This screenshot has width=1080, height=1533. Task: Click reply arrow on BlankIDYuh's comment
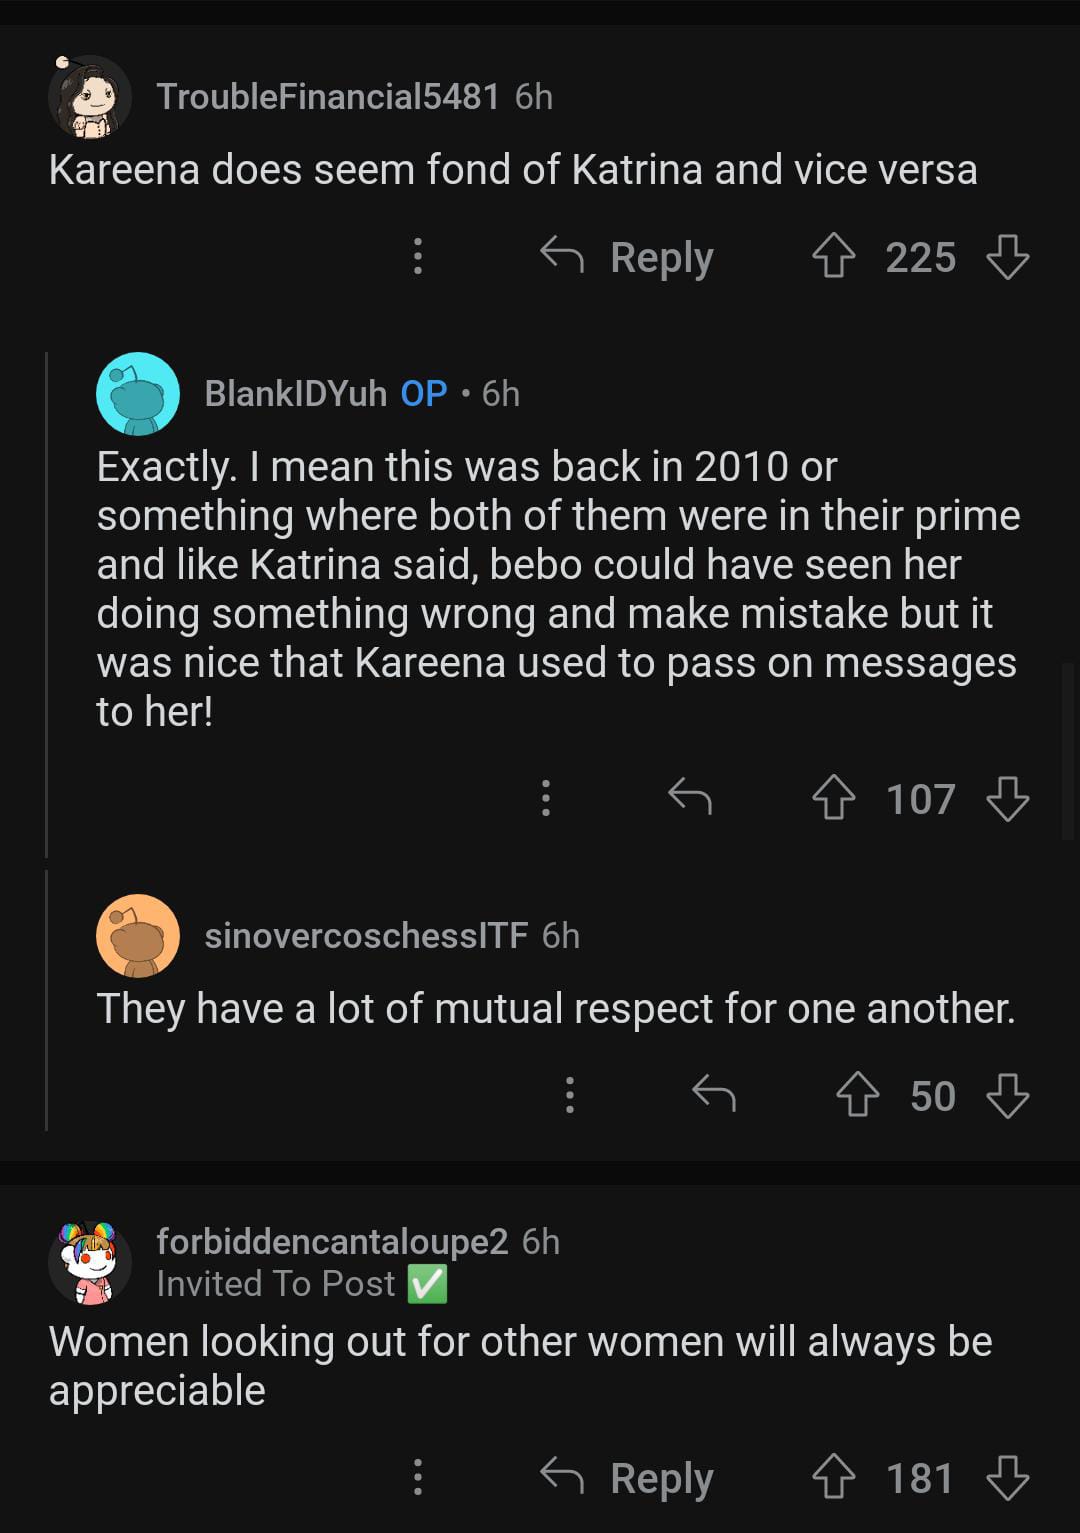tap(690, 798)
